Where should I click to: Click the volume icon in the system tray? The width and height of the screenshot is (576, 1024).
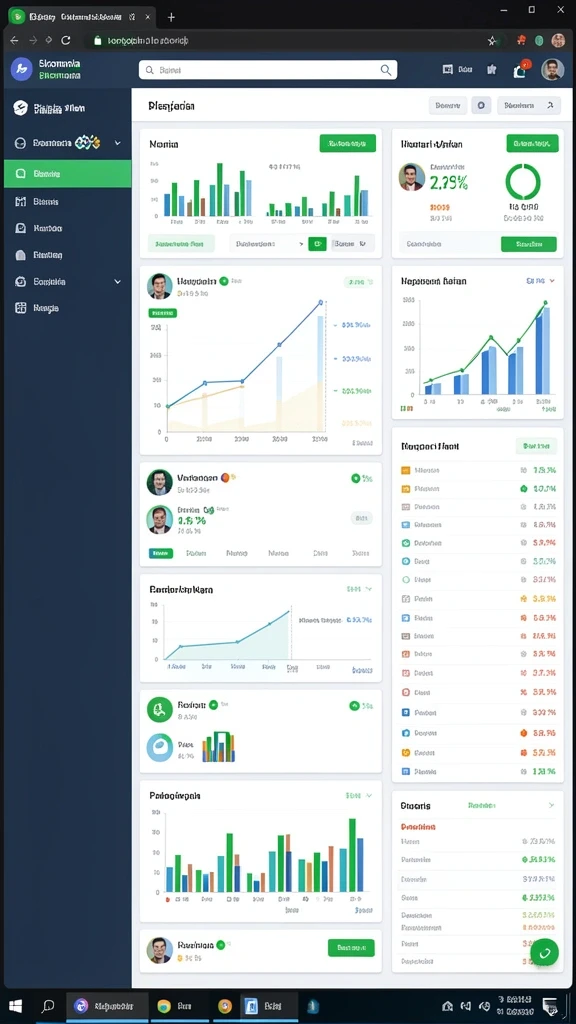[x=484, y=1006]
